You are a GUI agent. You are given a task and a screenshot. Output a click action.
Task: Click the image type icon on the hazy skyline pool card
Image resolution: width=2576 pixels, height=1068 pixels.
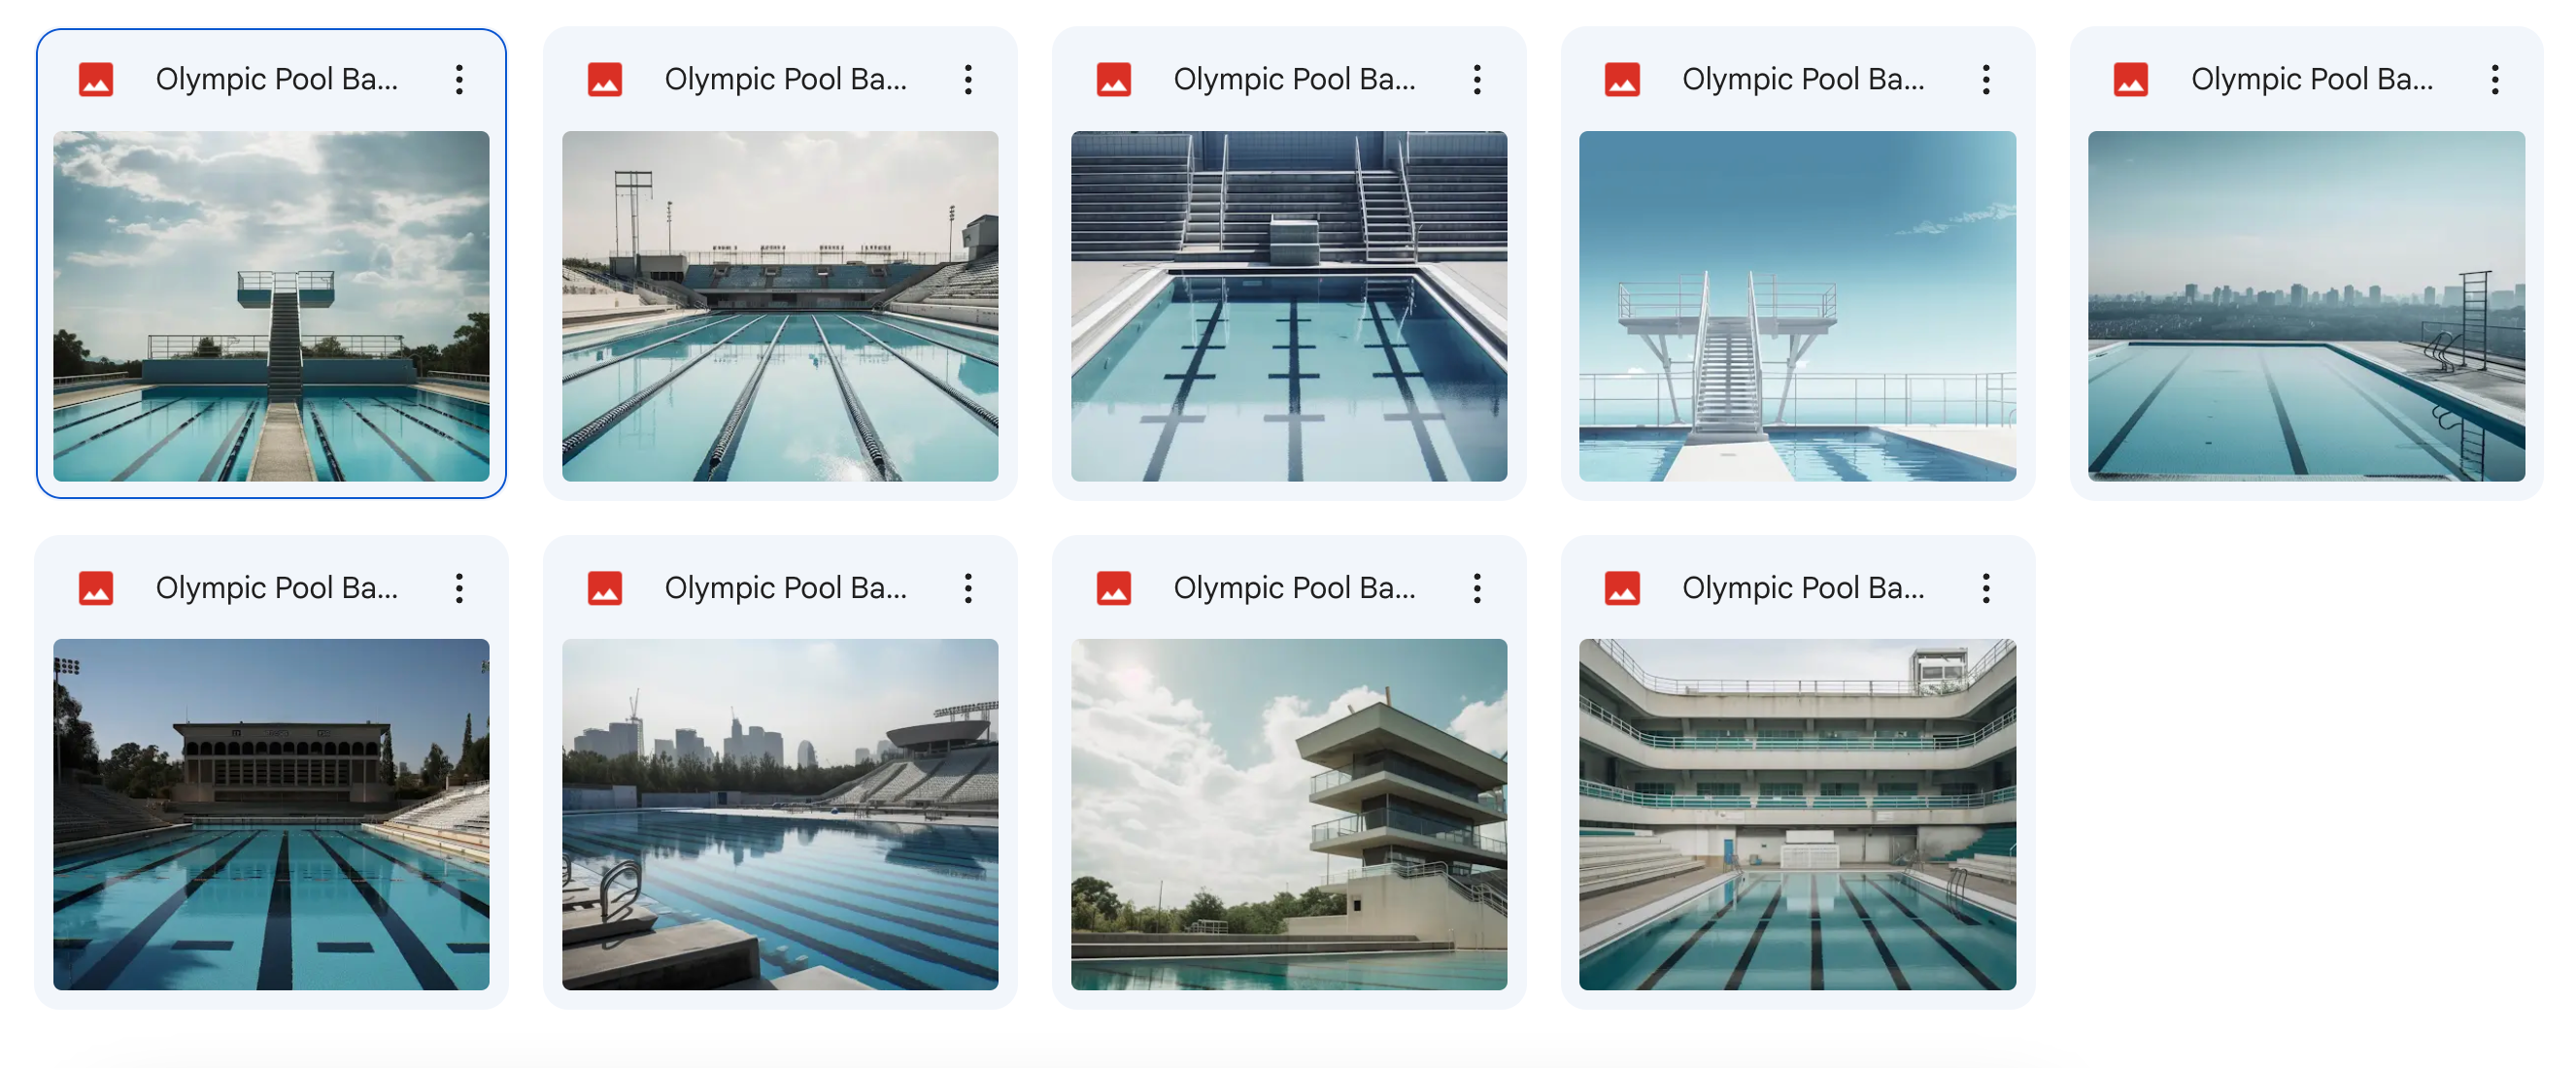click(2131, 79)
